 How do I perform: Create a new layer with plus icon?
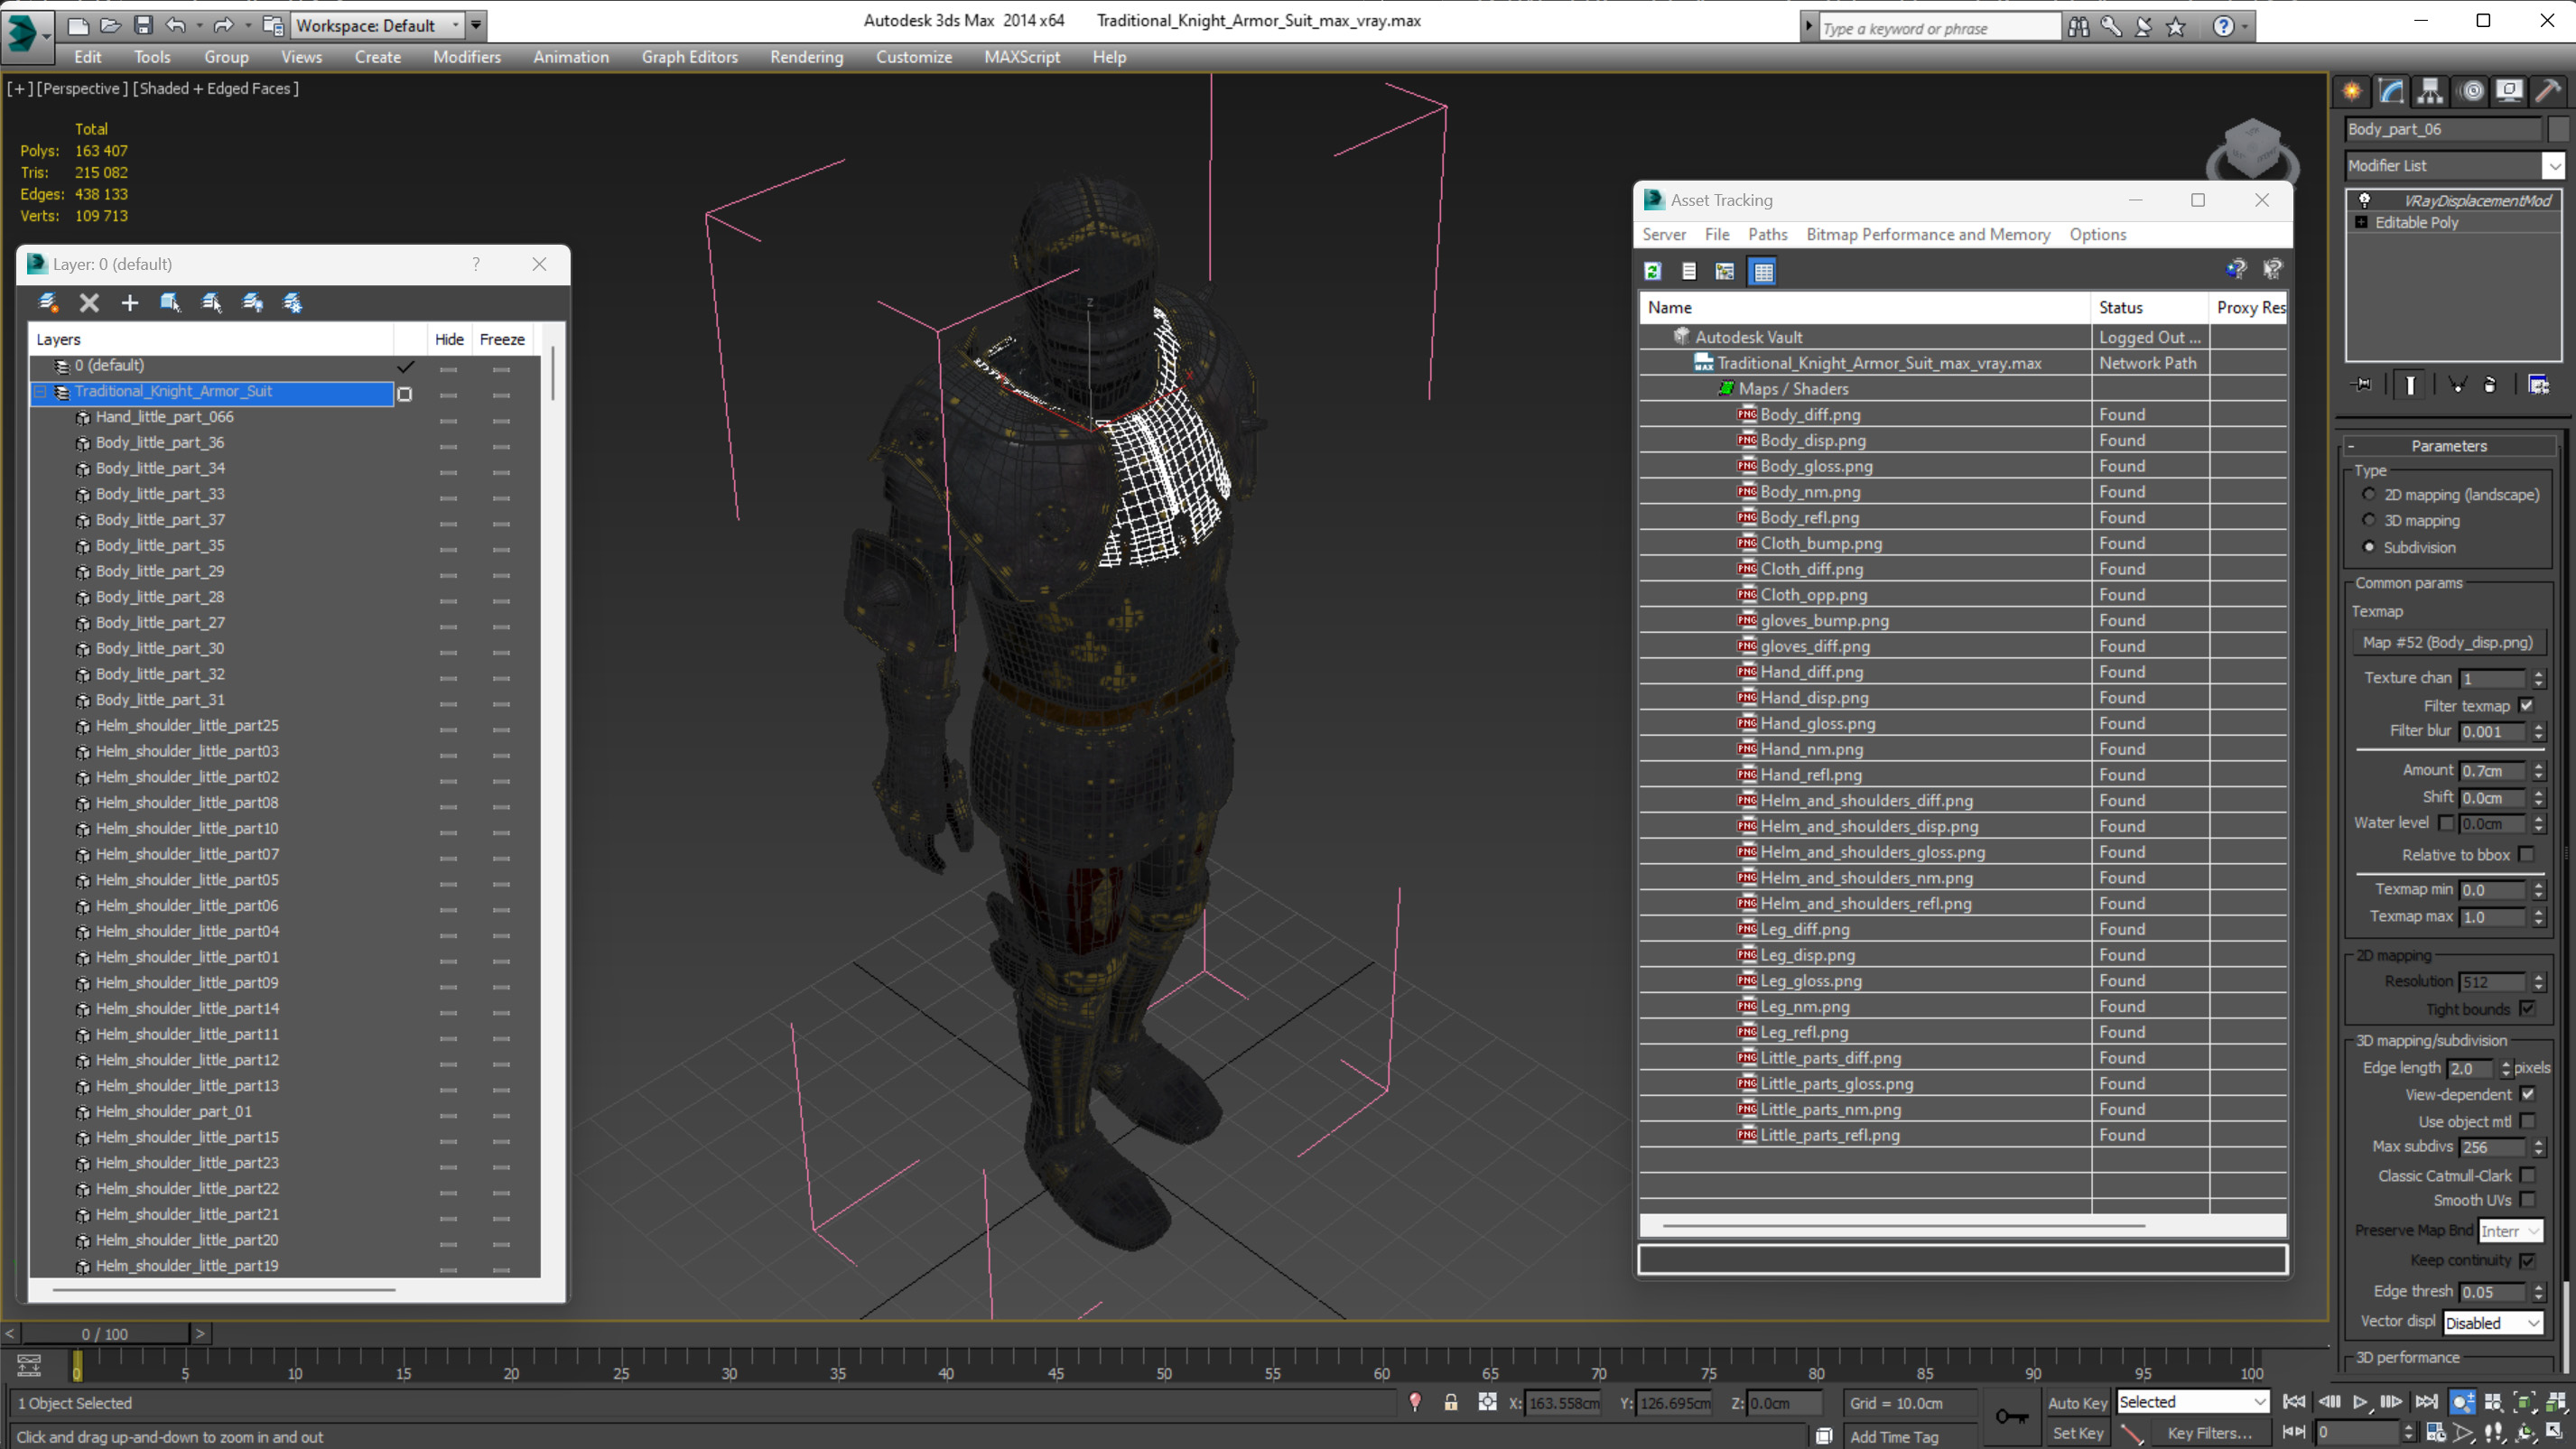click(x=130, y=303)
